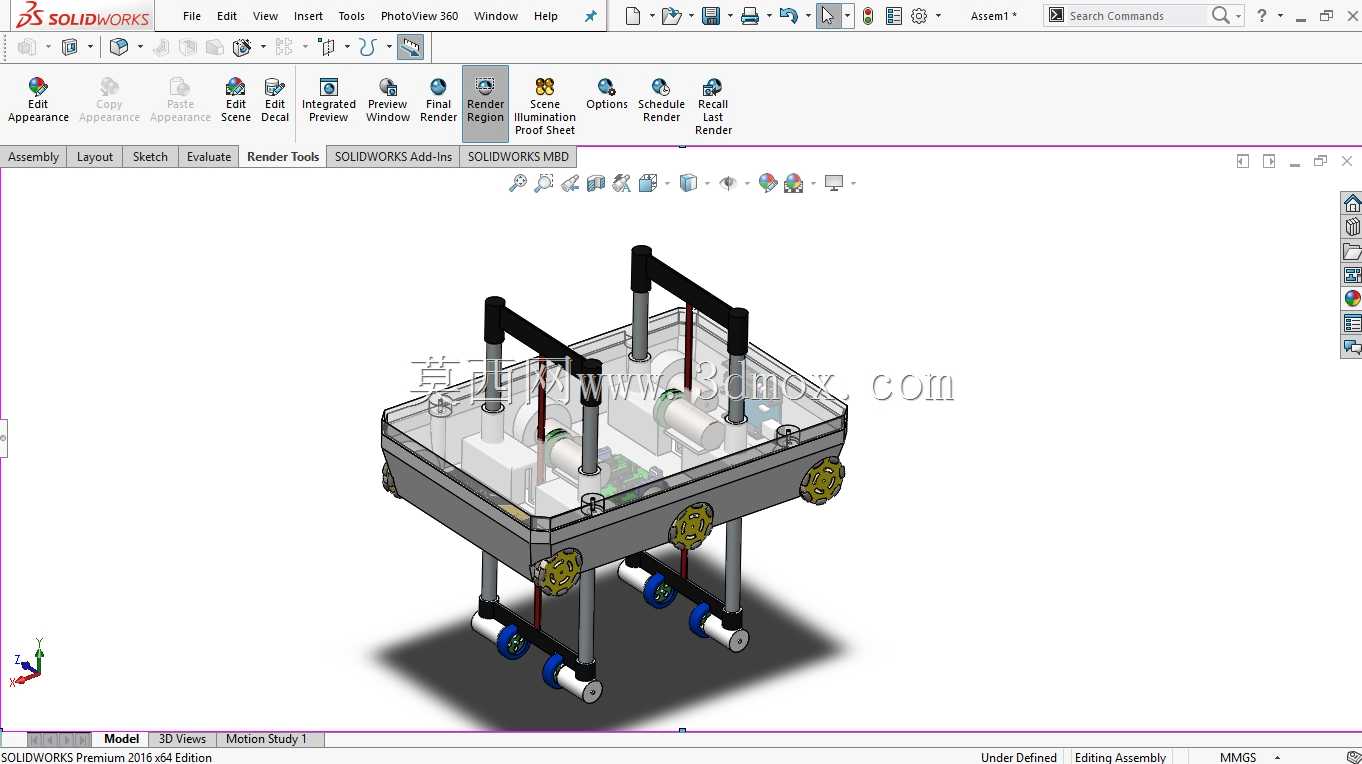Image resolution: width=1362 pixels, height=764 pixels.
Task: Start Final Render
Action: tap(438, 101)
